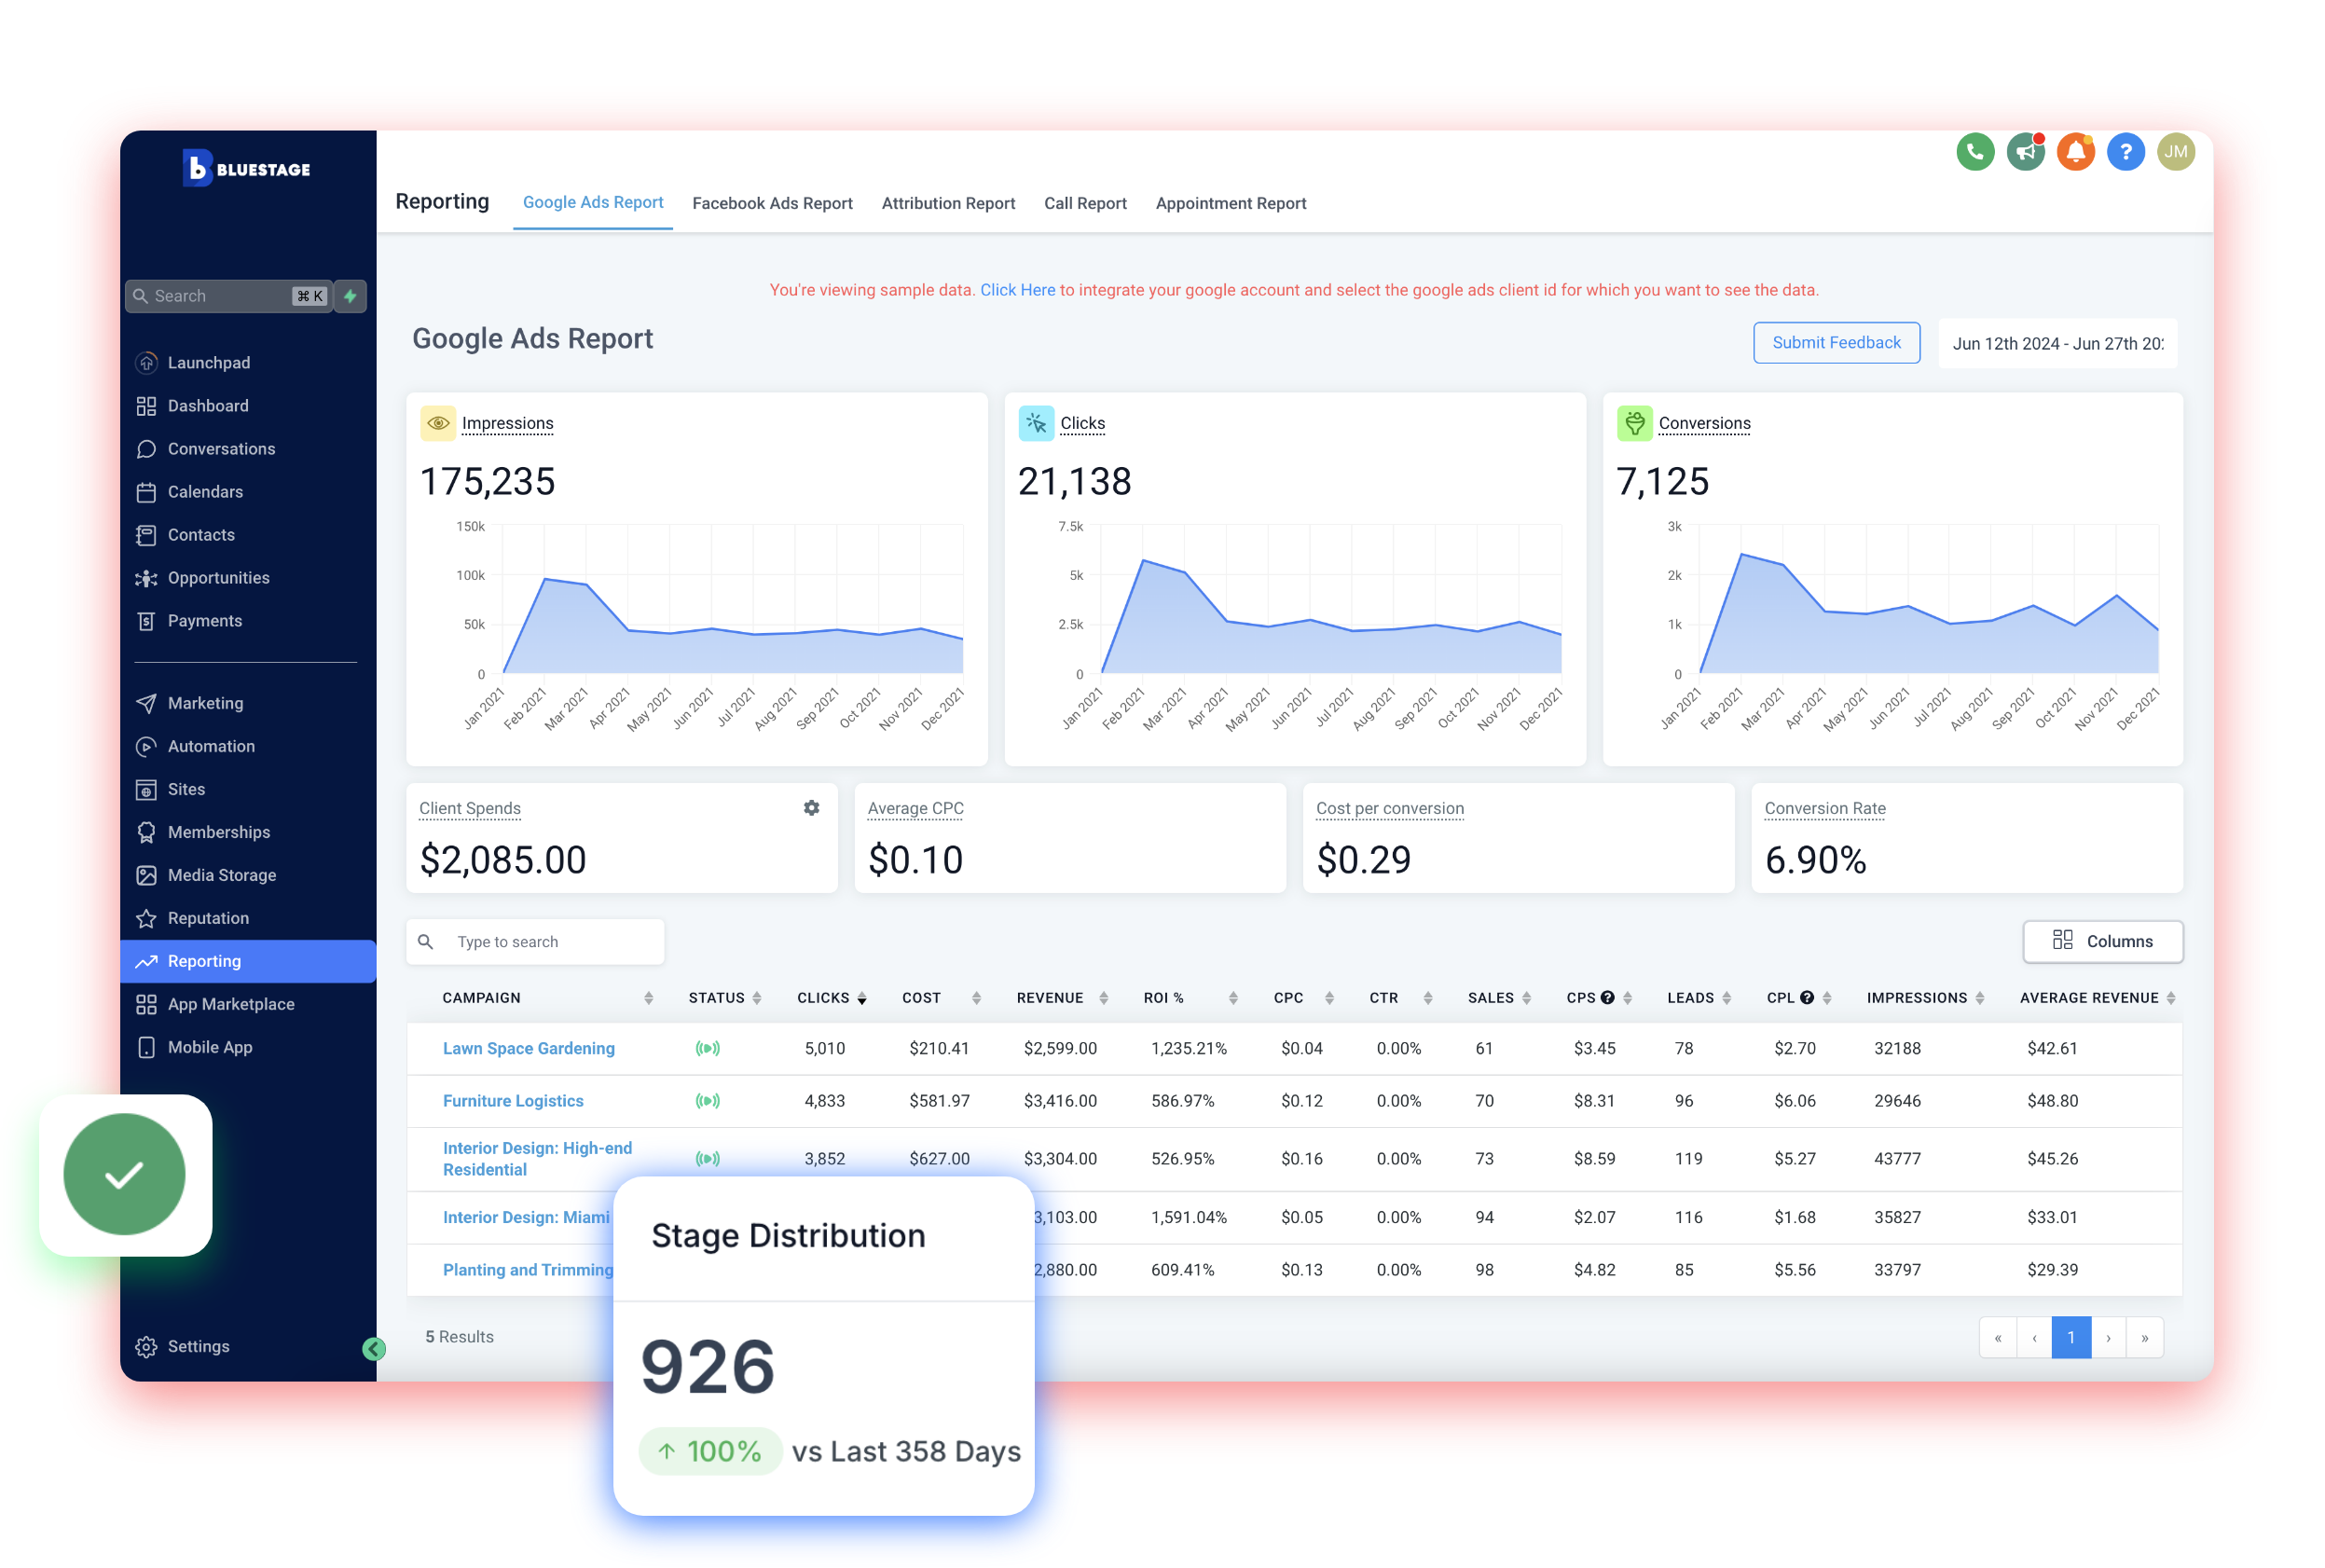2325x1568 pixels.
Task: Collapse the sidebar with the green chevron
Action: click(x=374, y=1348)
